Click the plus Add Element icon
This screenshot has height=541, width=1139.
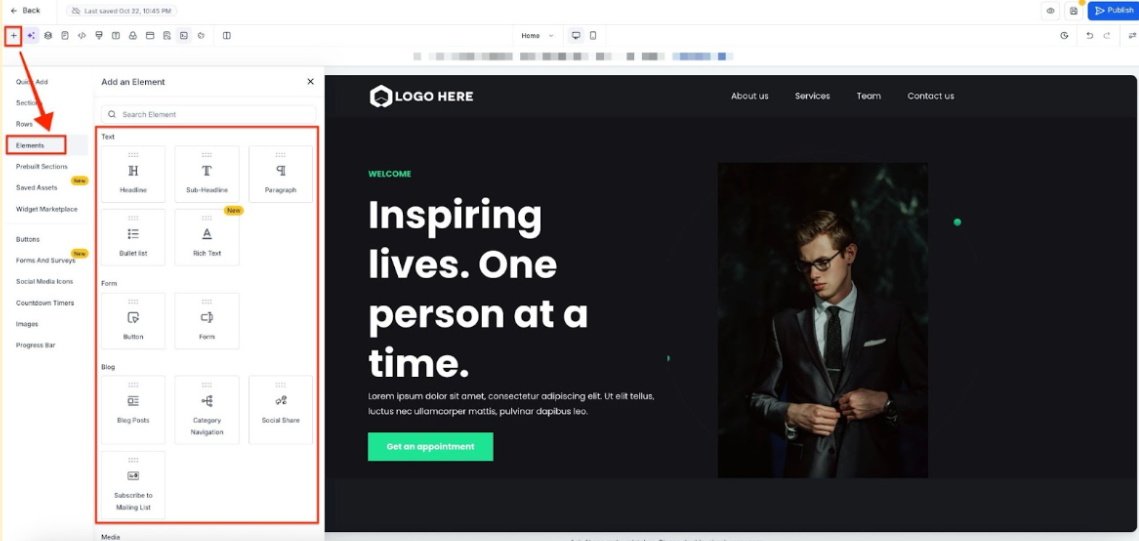13,36
